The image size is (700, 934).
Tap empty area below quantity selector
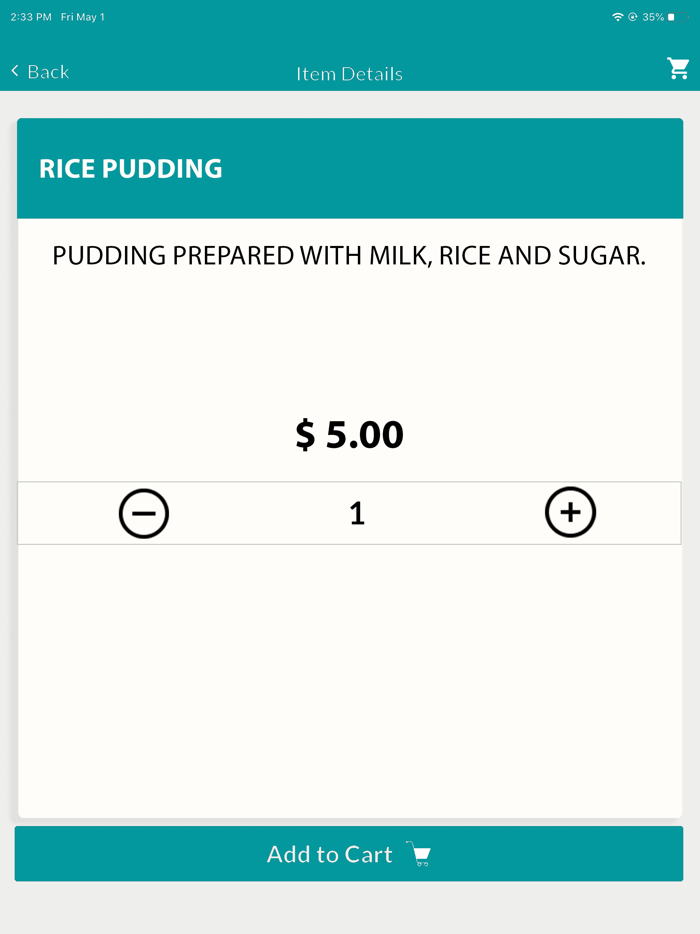349,680
